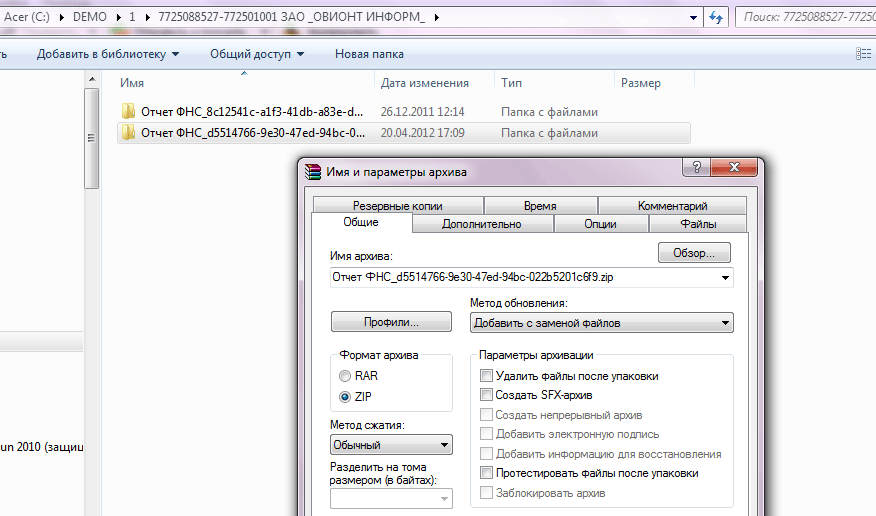The height and width of the screenshot is (516, 876).
Task: Check Создать SFX-архив option
Action: (487, 395)
